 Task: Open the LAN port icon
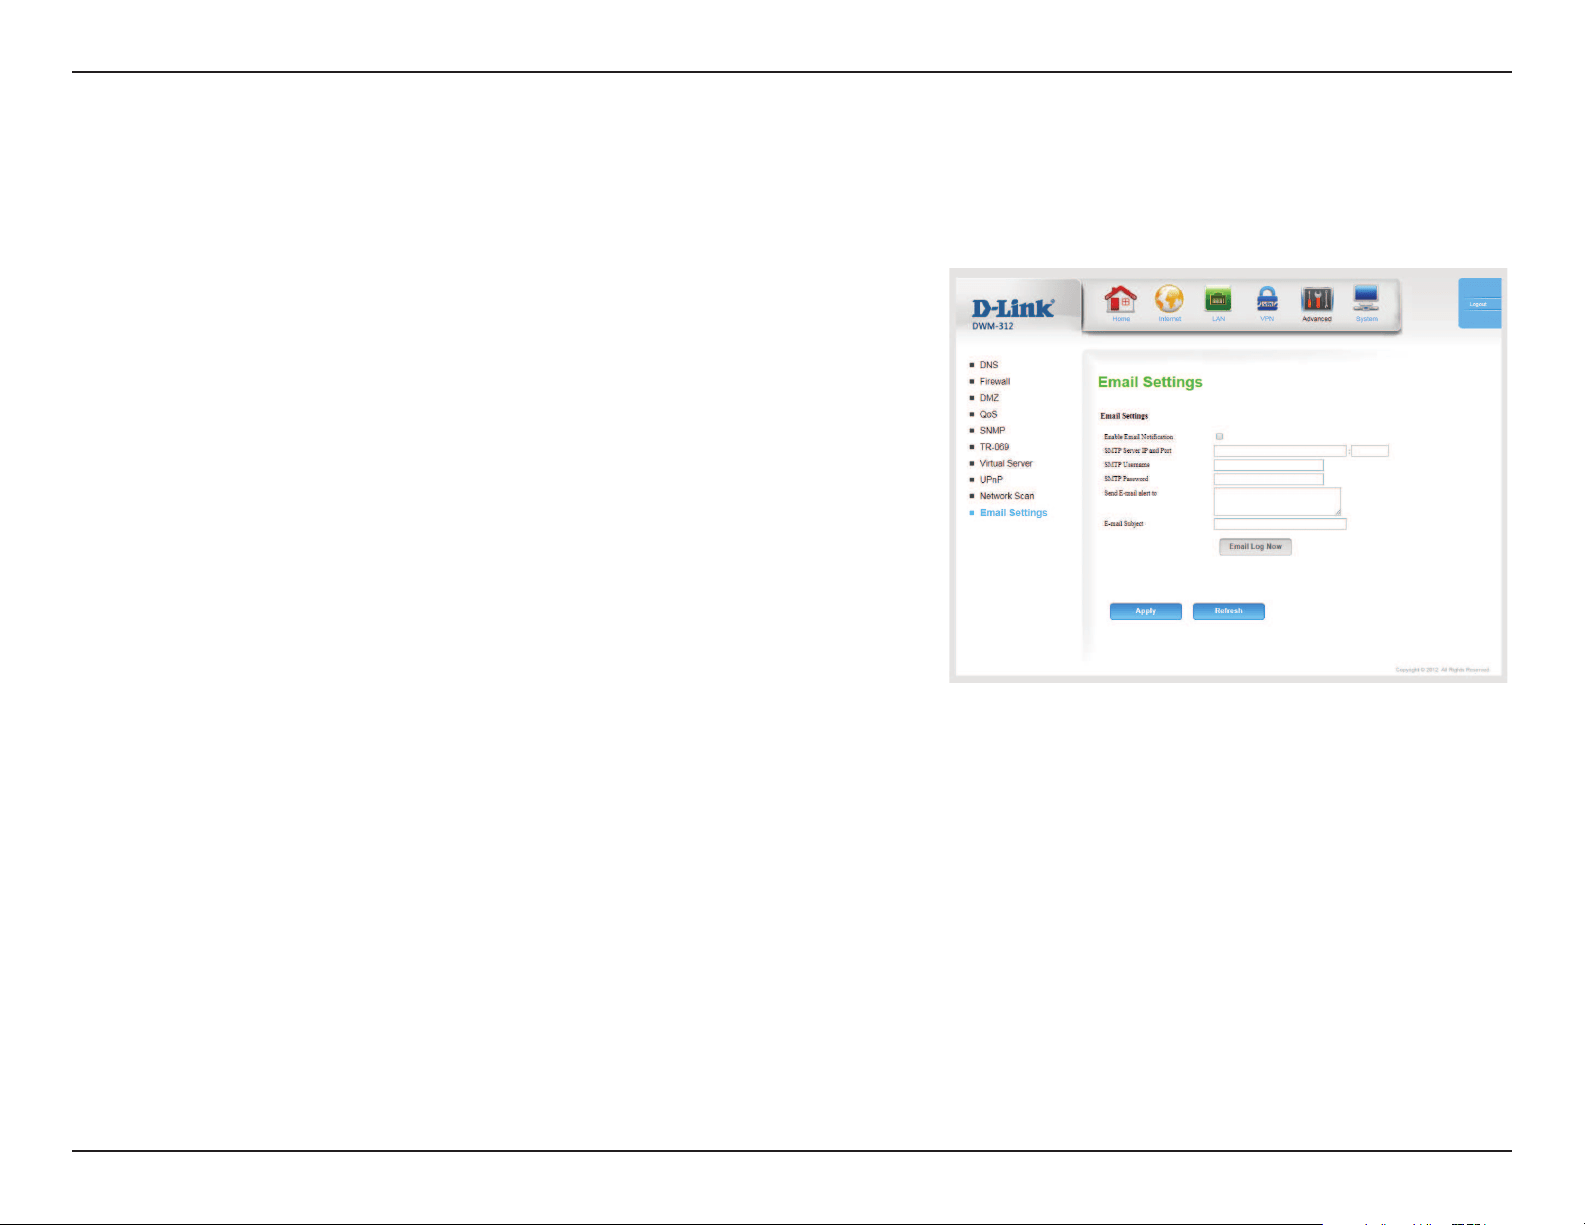pos(1218,300)
